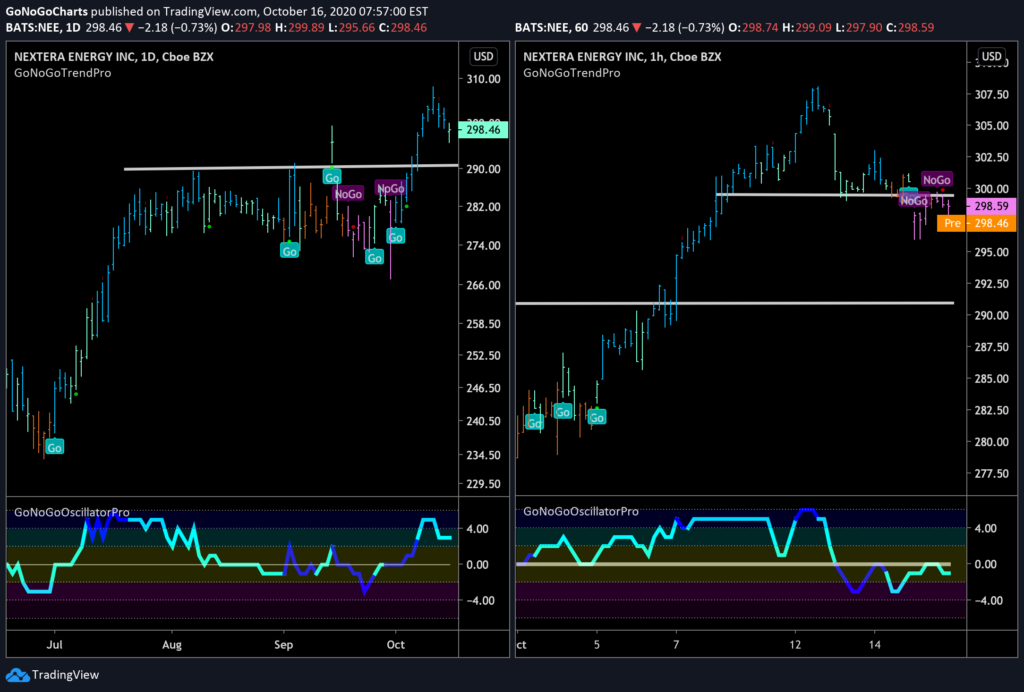Click the BATS:NEE, 1D symbol header
Viewport: 1024px width, 692px height.
42,27
